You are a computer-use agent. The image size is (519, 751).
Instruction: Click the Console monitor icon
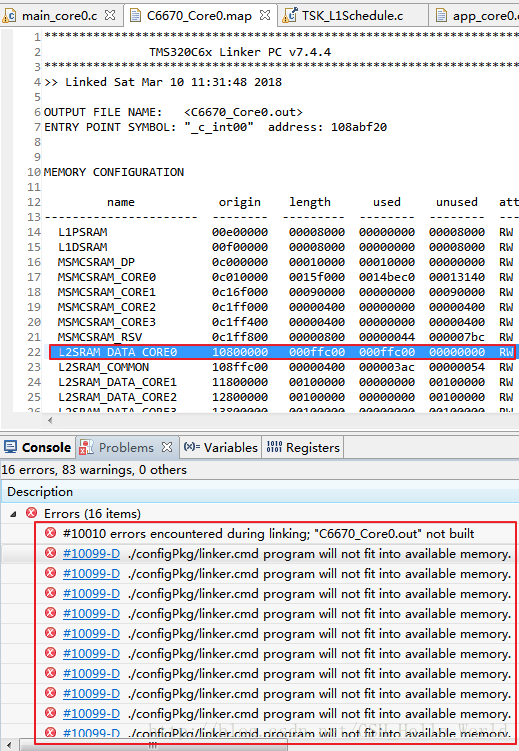coord(10,447)
